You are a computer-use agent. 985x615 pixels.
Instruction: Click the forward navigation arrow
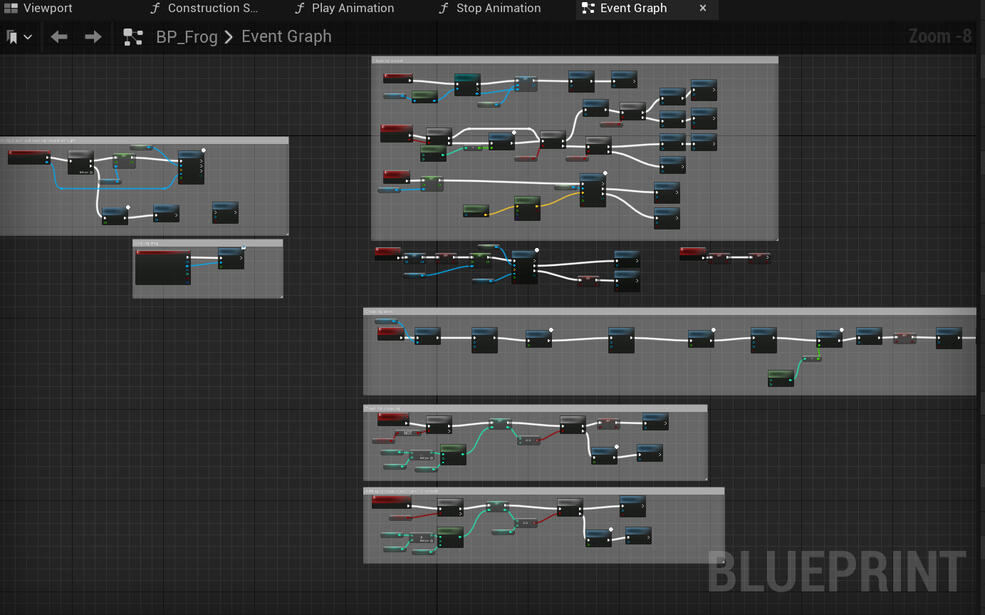[x=92, y=36]
